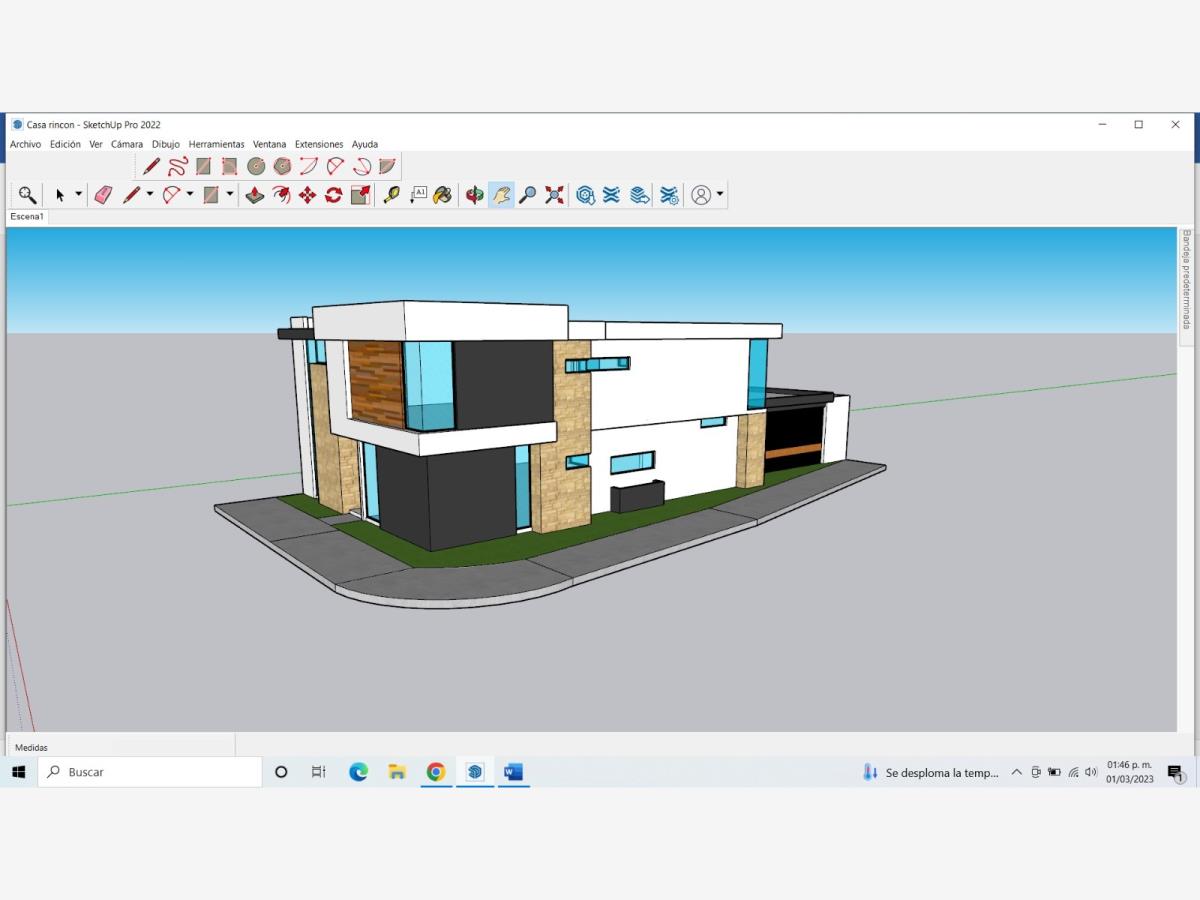Image resolution: width=1200 pixels, height=900 pixels.
Task: Select the 3-Point Arc tool
Action: coord(361,166)
